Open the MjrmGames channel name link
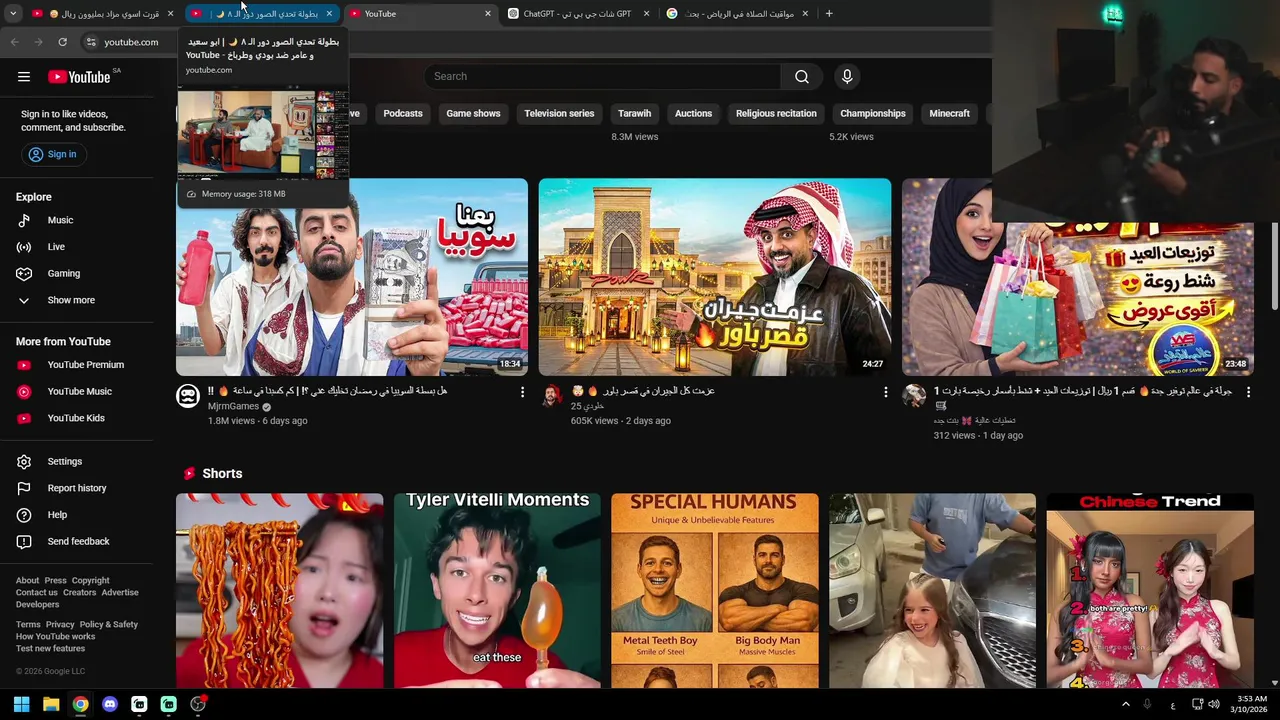 point(233,407)
